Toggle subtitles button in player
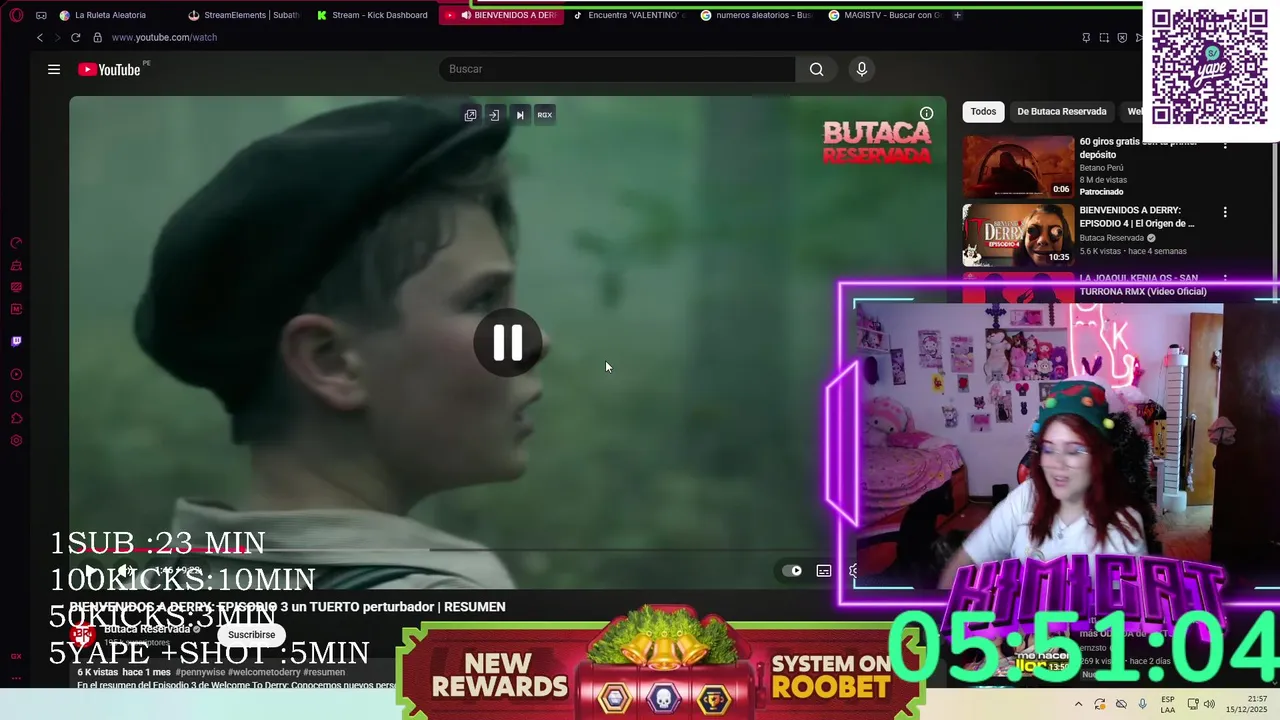Viewport: 1280px width, 720px height. 824,571
